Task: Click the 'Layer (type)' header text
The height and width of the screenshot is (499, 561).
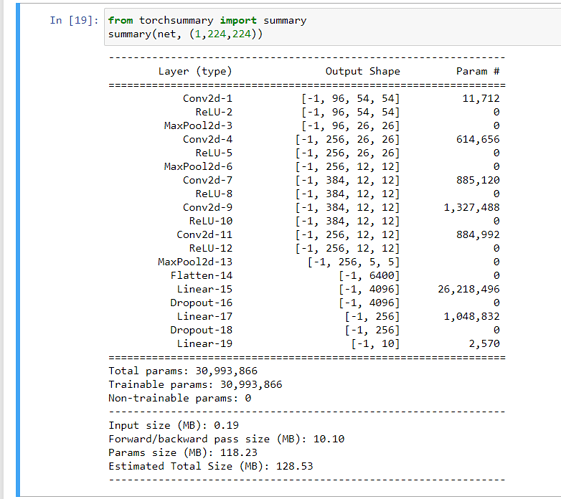Action: click(195, 71)
